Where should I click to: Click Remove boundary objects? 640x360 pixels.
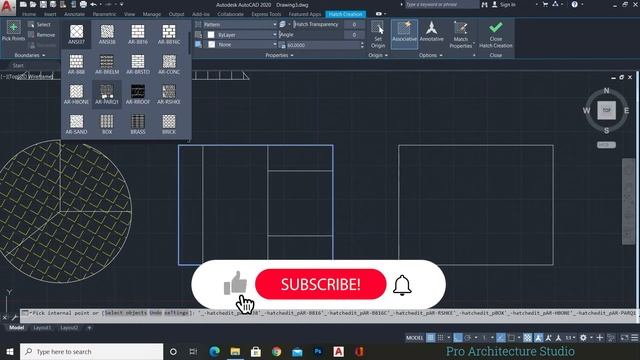(41, 35)
